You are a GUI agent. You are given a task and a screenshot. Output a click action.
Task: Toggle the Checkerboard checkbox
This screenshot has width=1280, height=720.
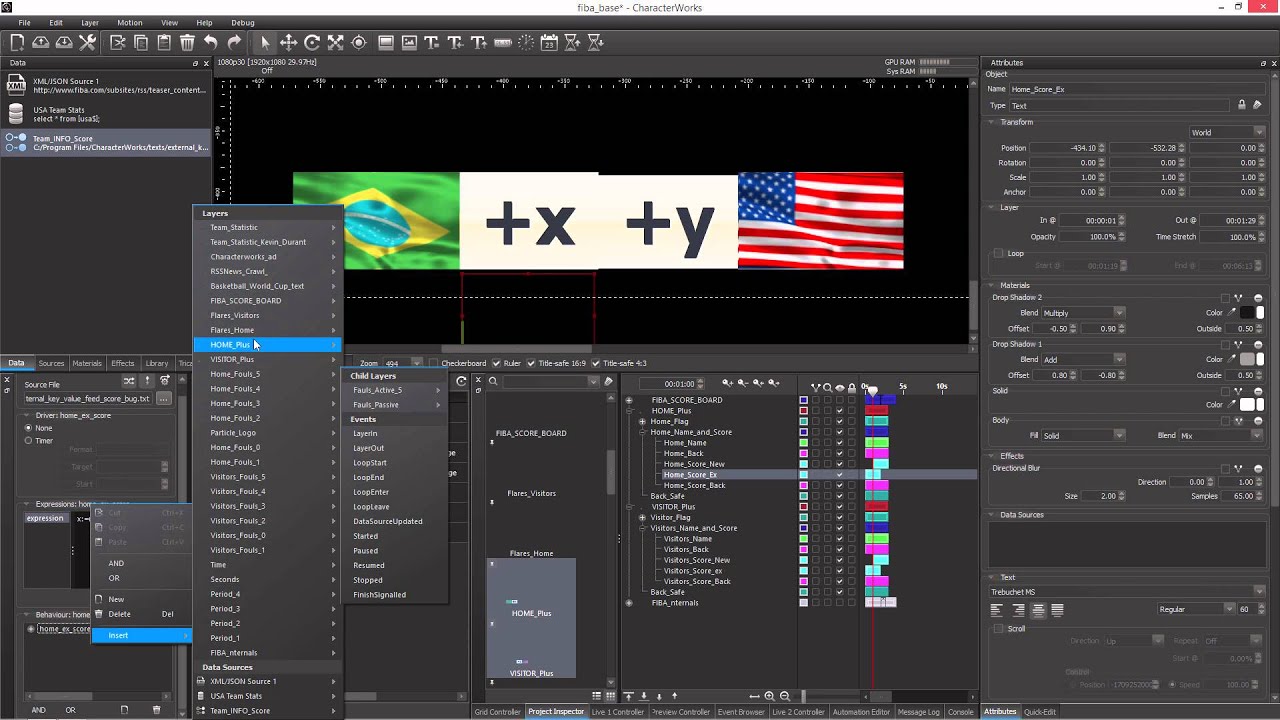435,363
